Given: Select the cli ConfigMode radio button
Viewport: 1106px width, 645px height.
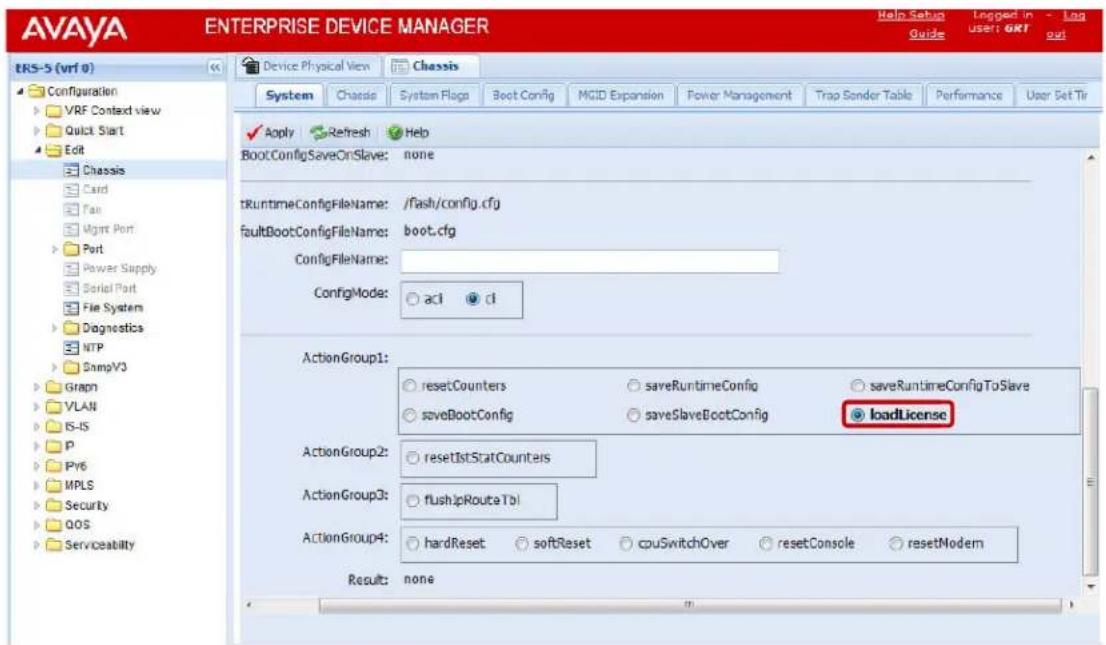Looking at the screenshot, I should (x=473, y=299).
